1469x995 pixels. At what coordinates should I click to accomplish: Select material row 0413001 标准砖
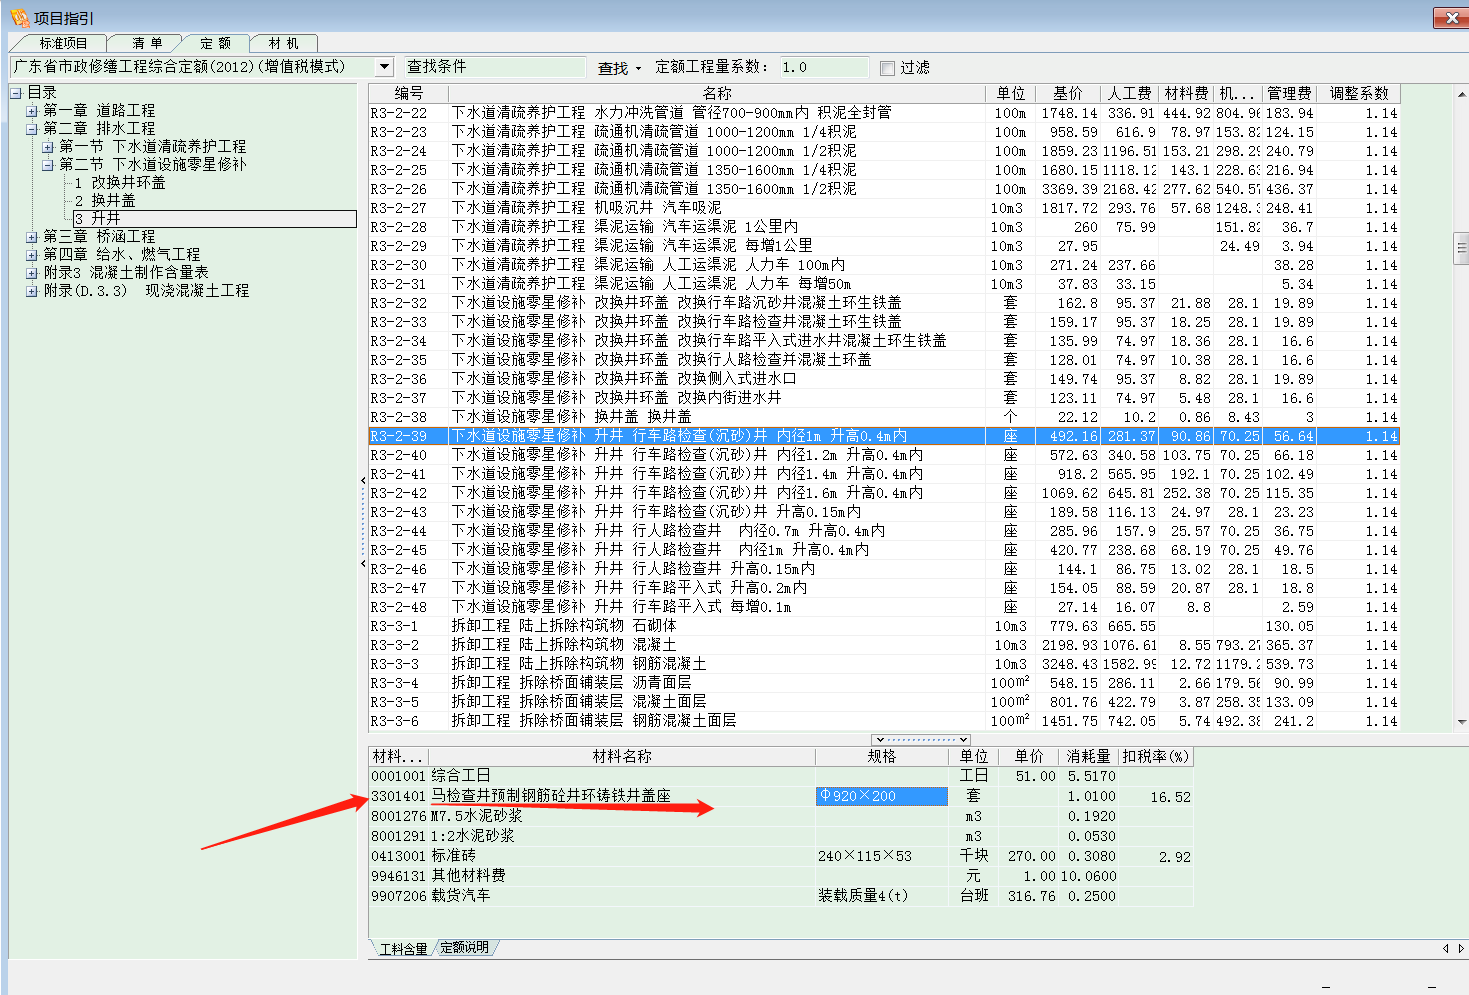tap(780, 856)
